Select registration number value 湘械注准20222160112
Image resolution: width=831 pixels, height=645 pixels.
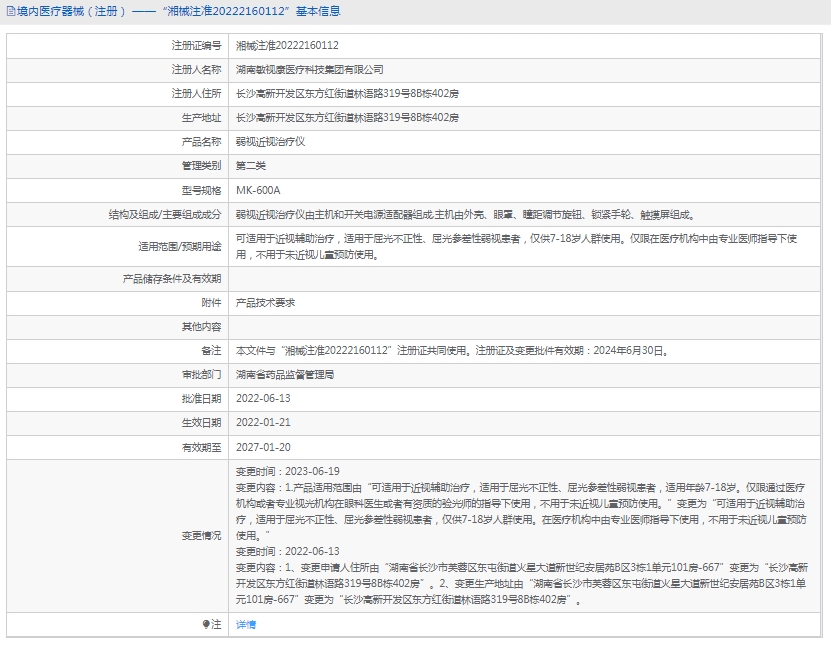click(x=287, y=46)
